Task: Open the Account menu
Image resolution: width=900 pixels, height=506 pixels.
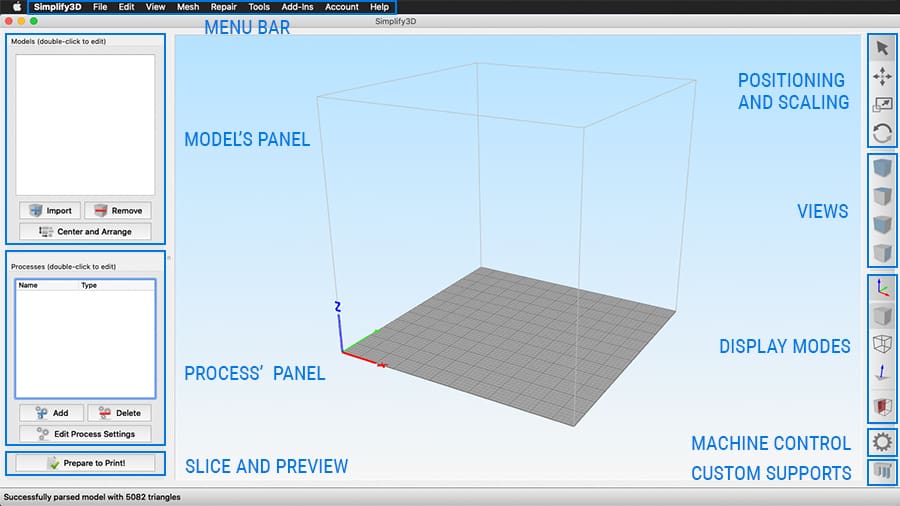Action: (342, 7)
